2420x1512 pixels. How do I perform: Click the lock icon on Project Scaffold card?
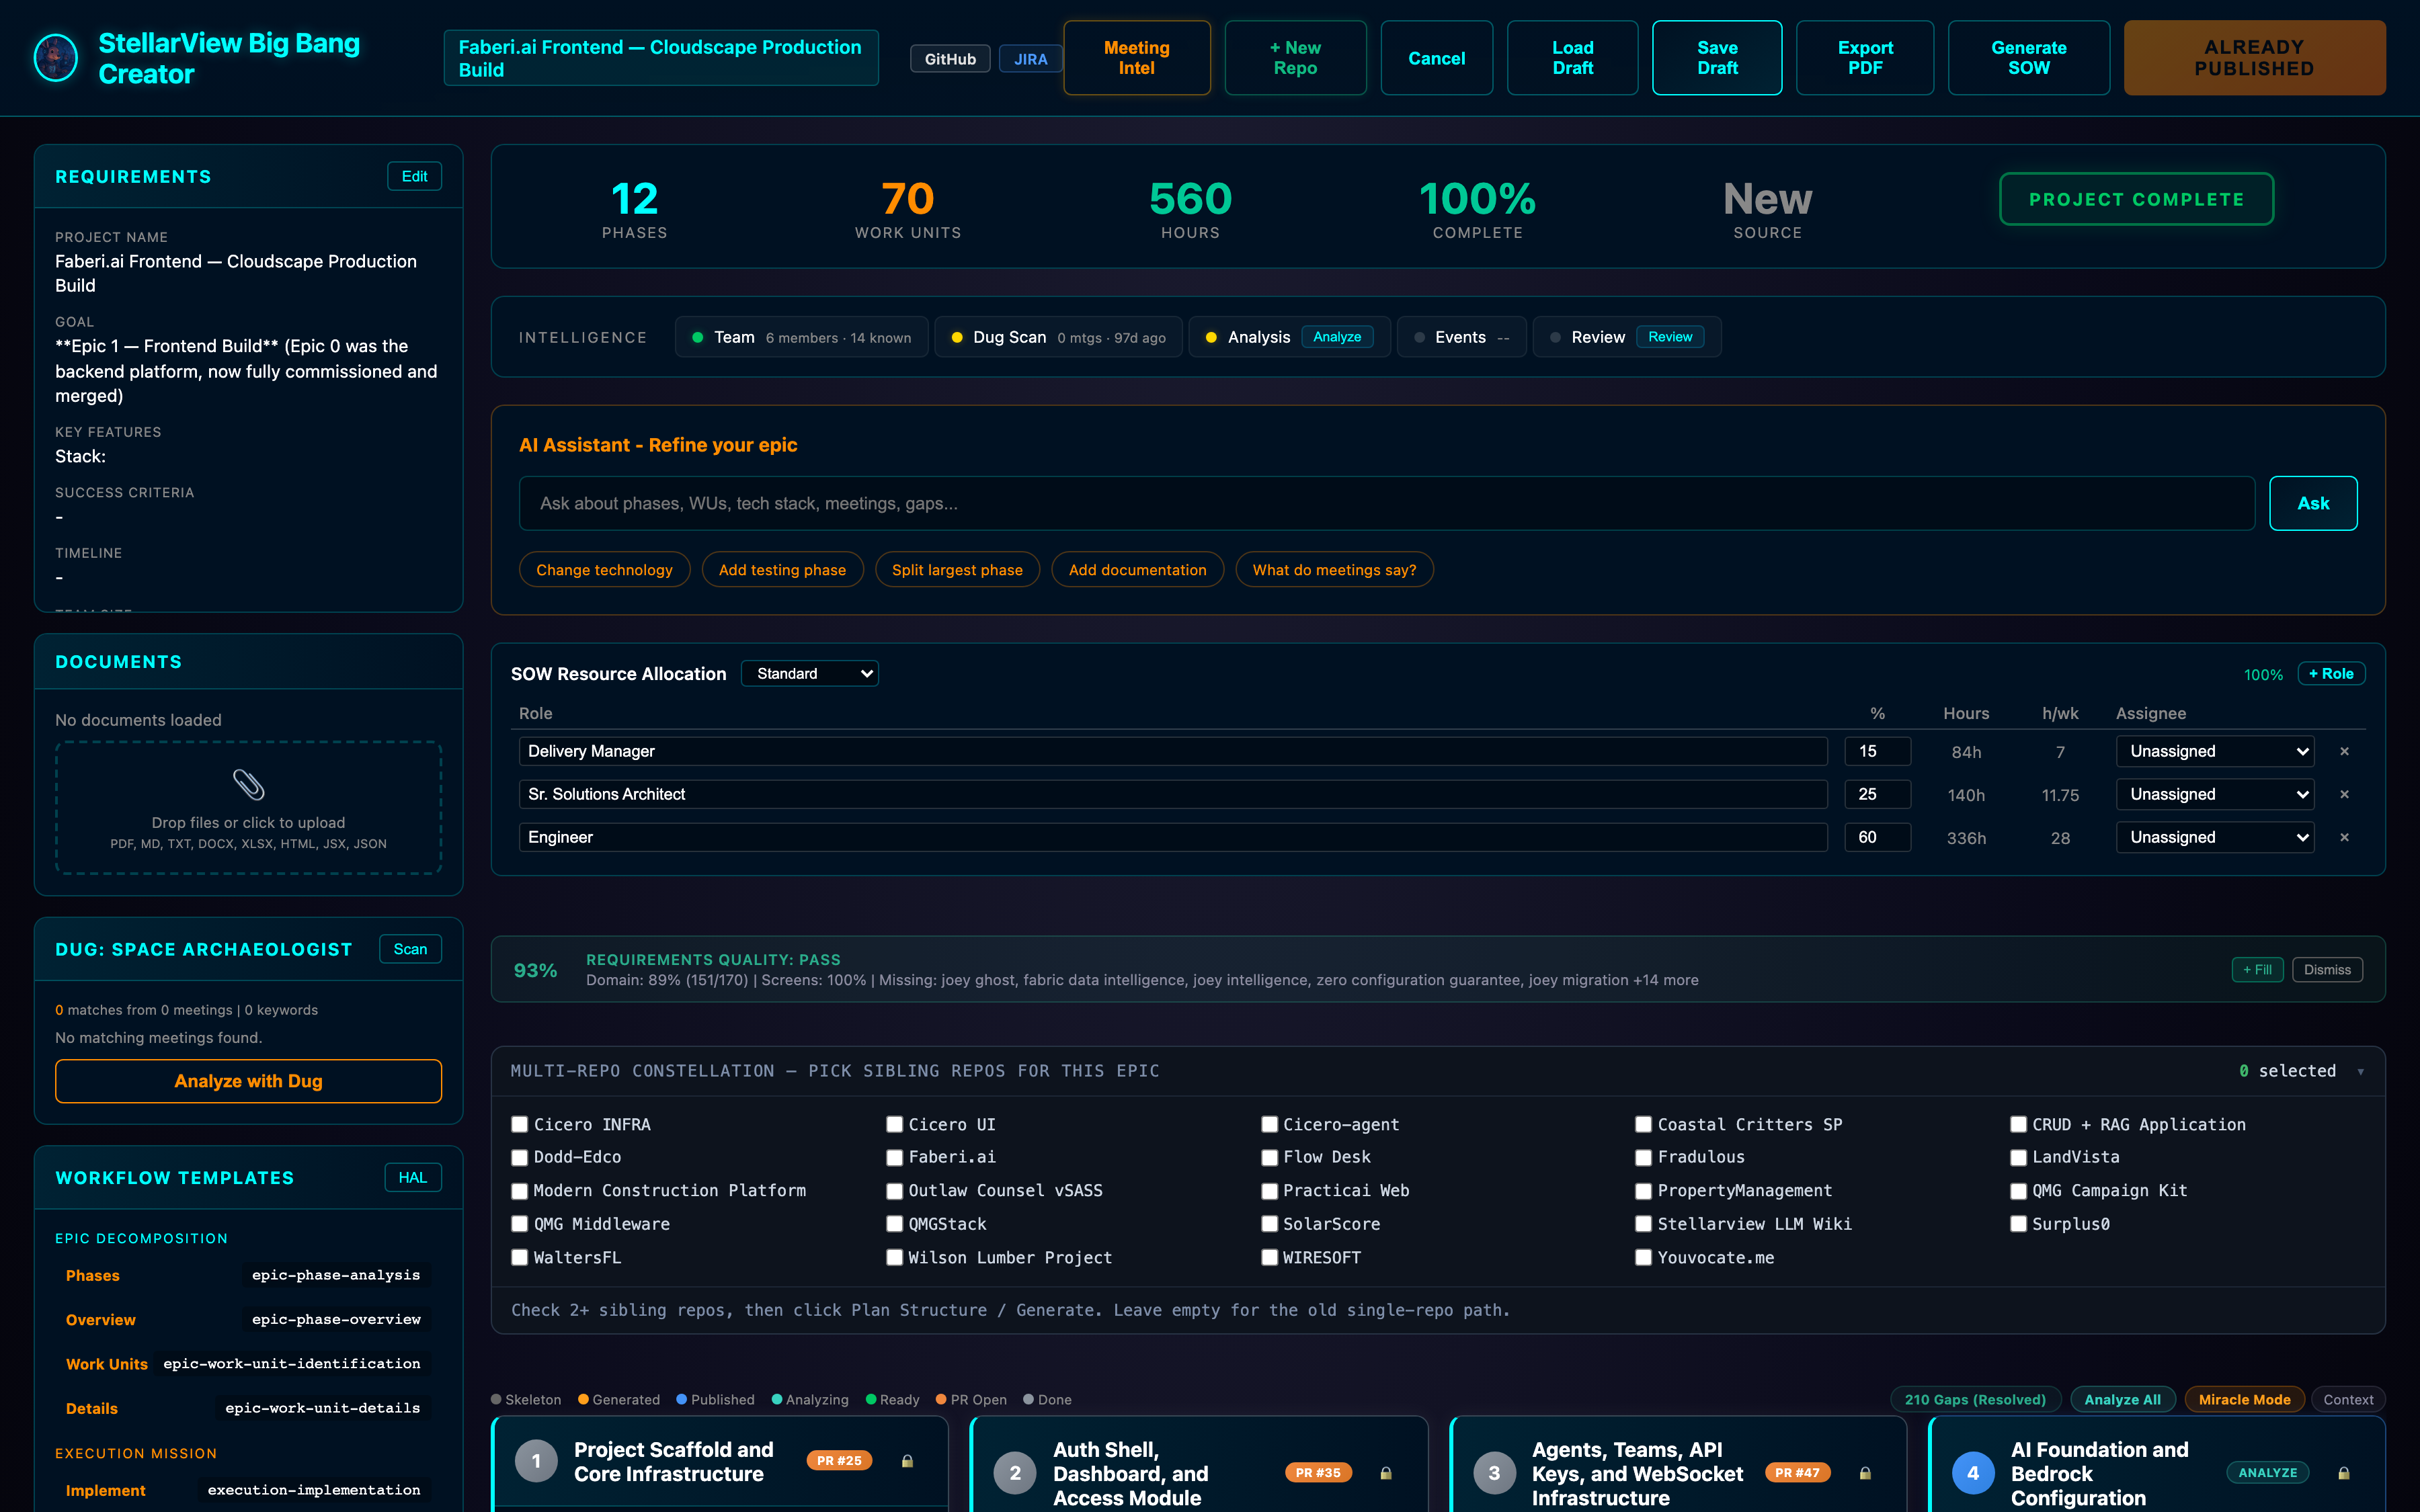907,1461
